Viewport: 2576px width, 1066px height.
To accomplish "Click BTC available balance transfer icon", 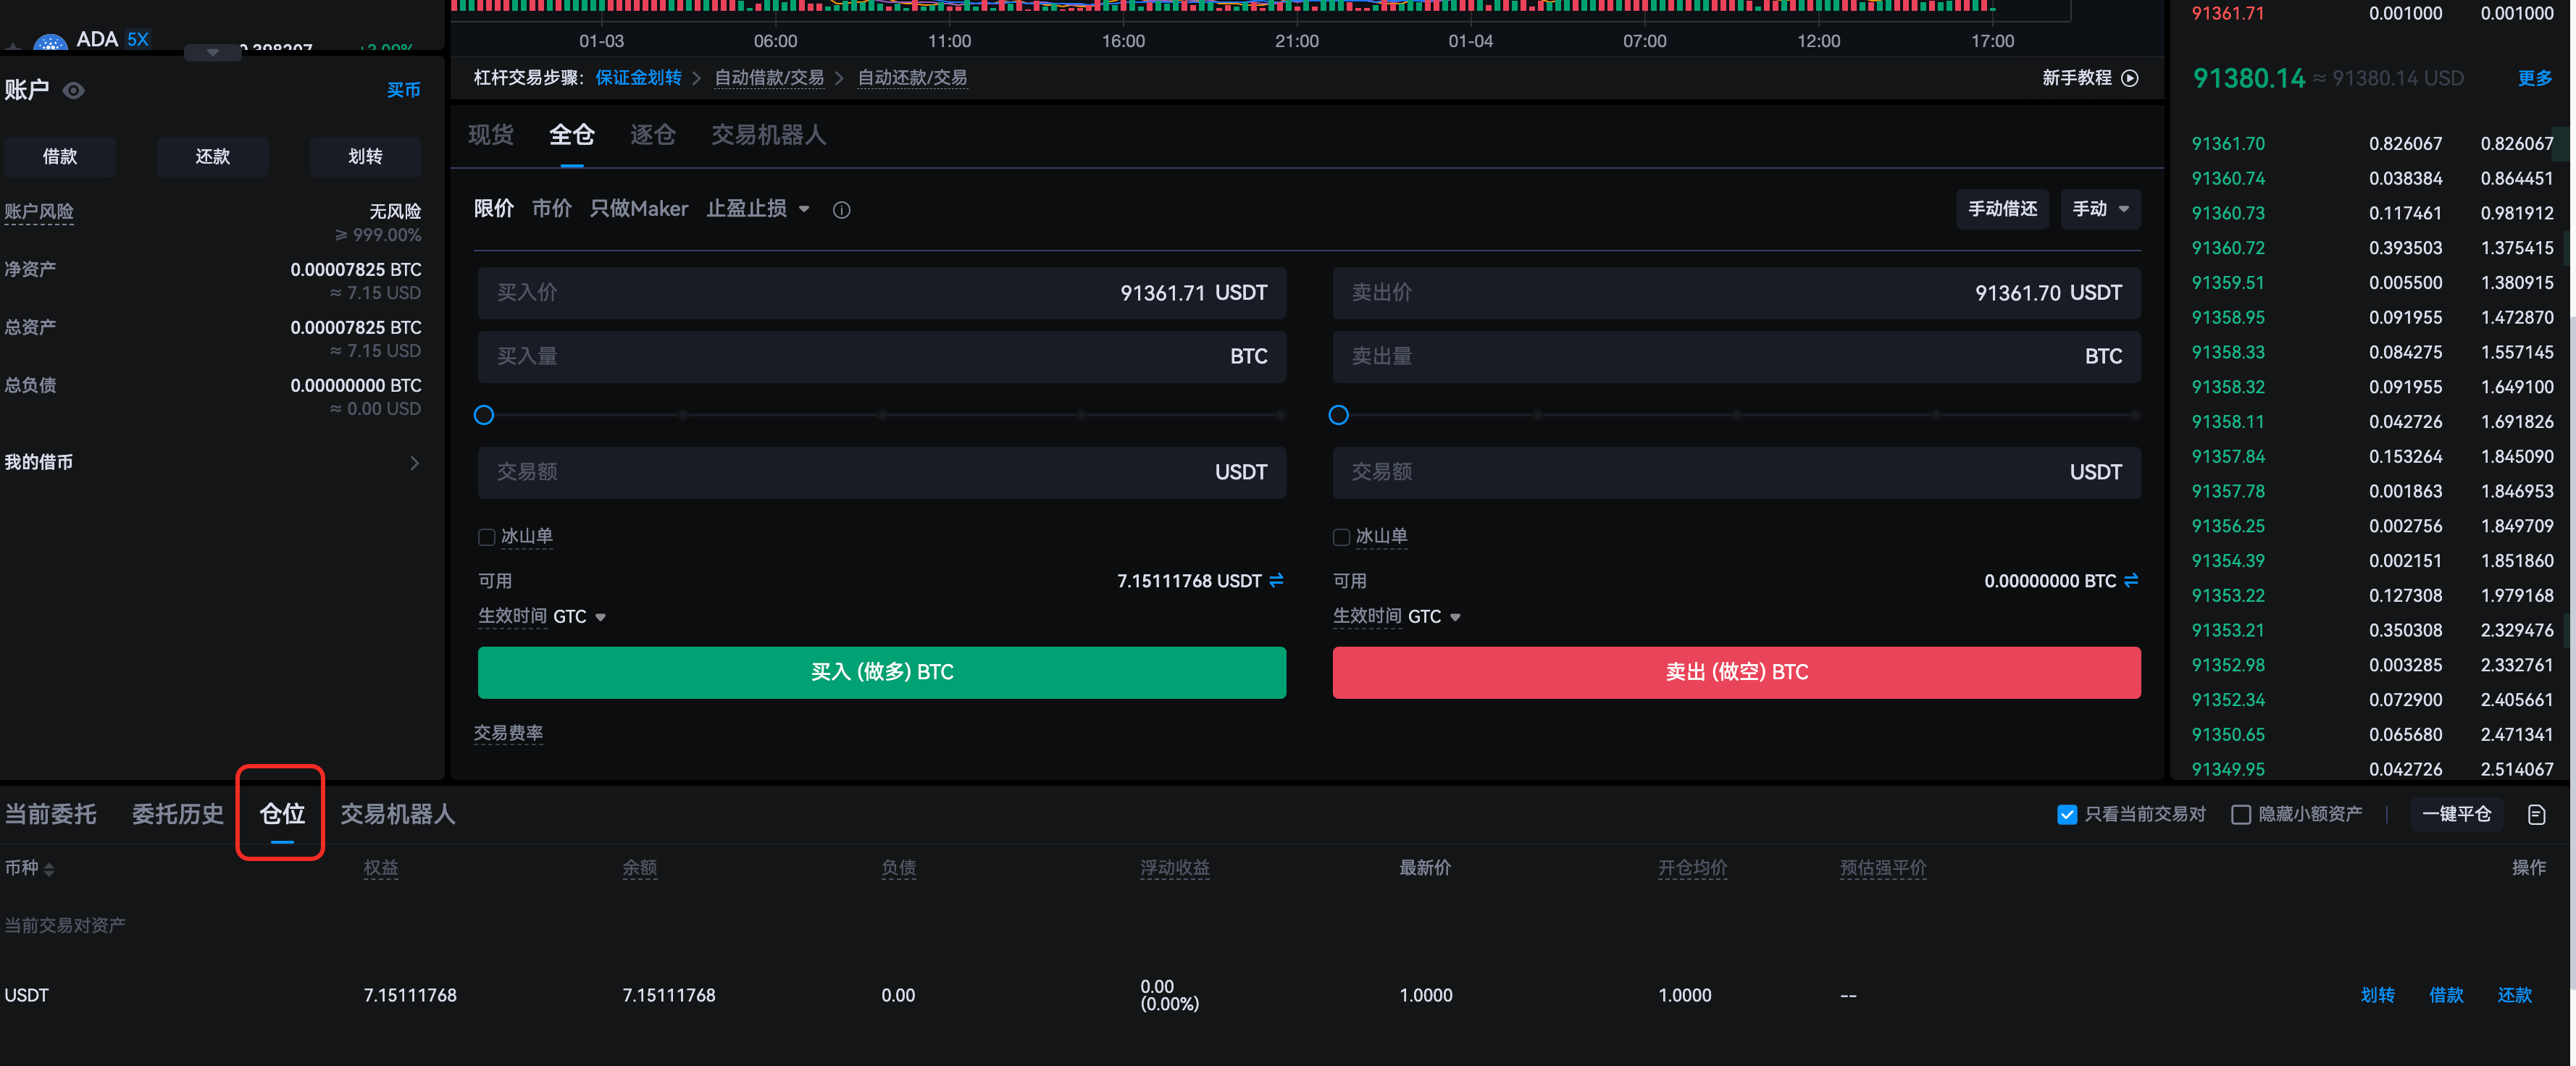I will coord(2131,580).
